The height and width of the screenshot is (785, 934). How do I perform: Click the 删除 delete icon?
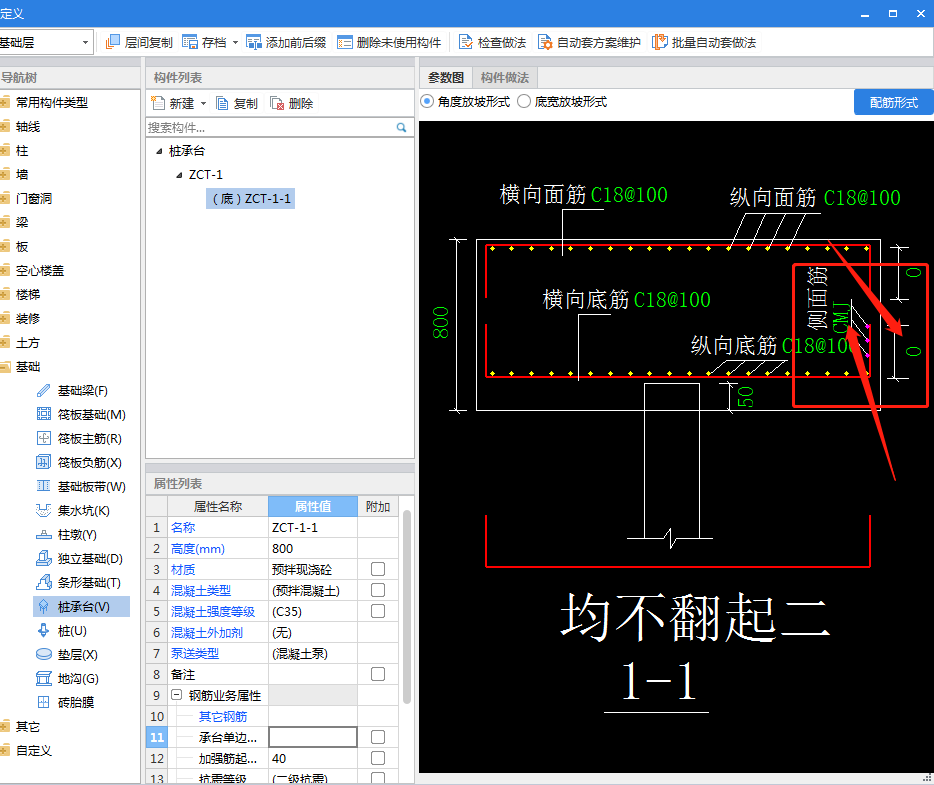coord(277,104)
